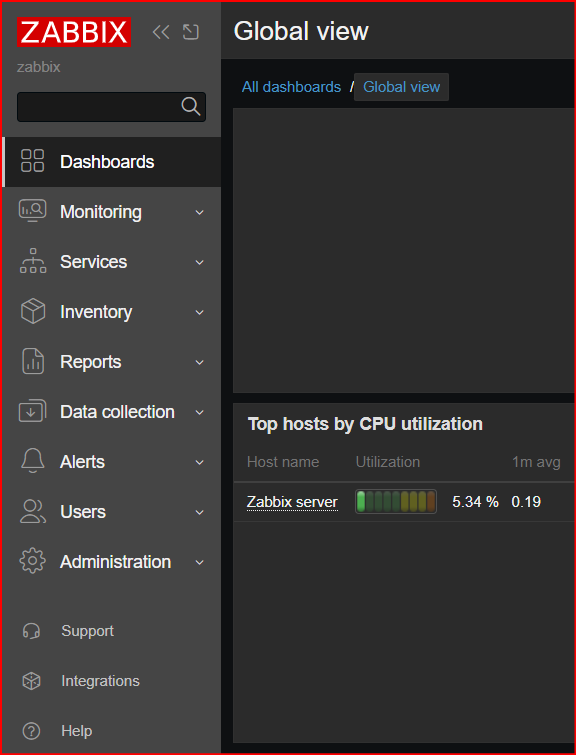
Task: Expand the Alerts menu chevron
Action: 199,462
